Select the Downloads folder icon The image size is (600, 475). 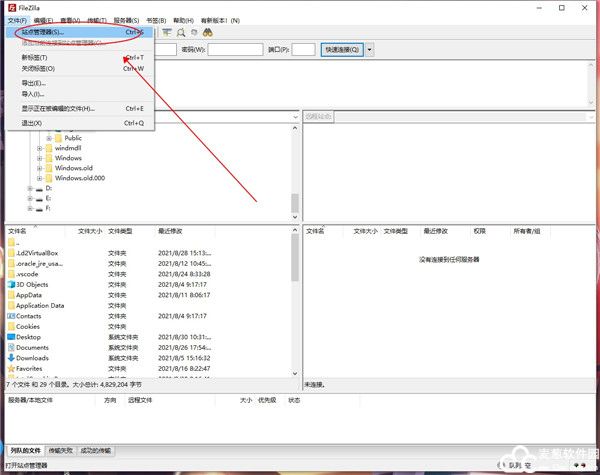[11, 358]
